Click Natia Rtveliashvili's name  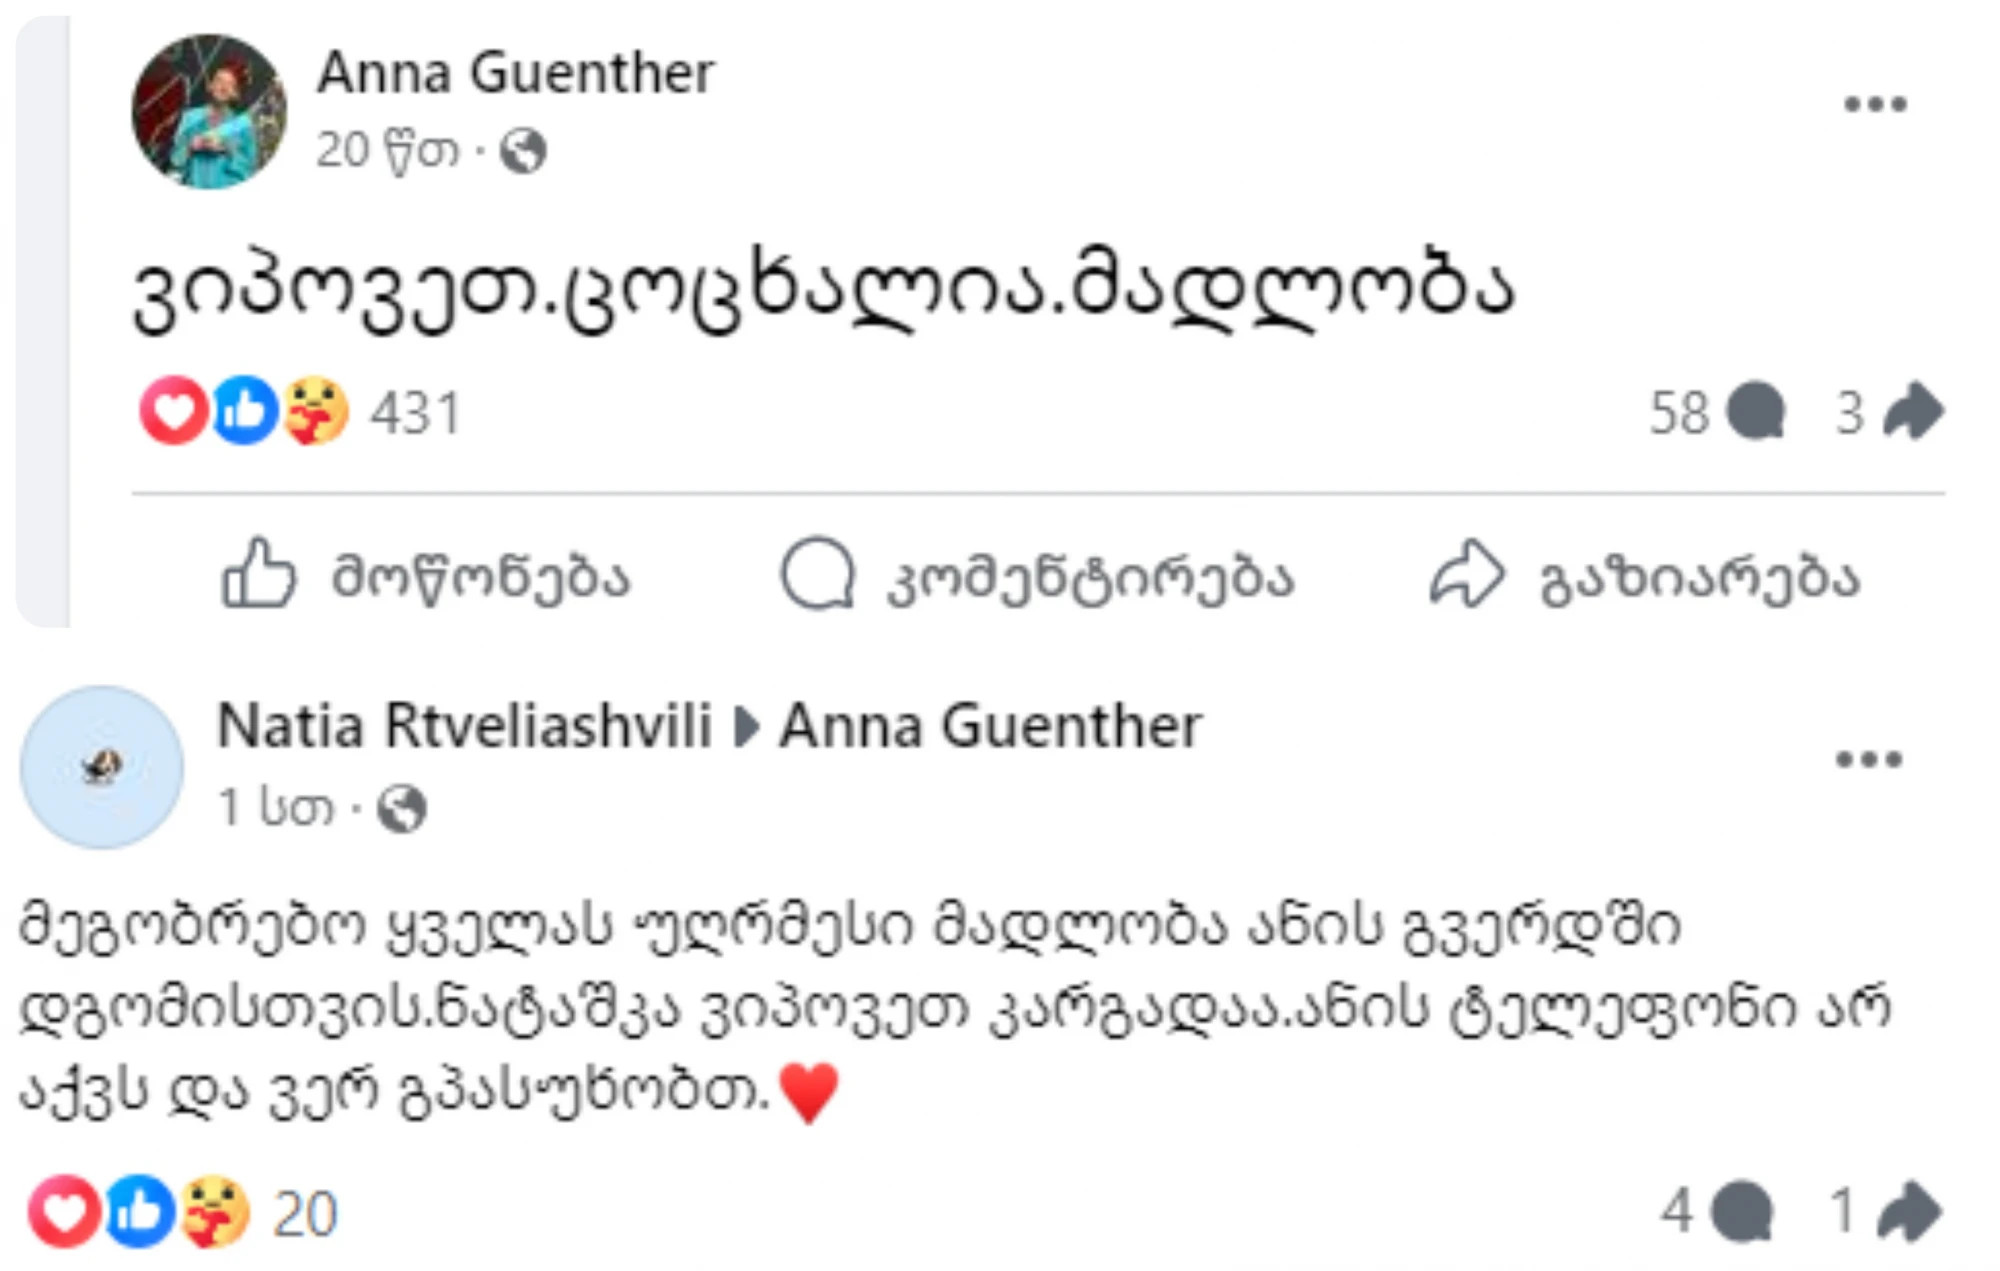464,725
